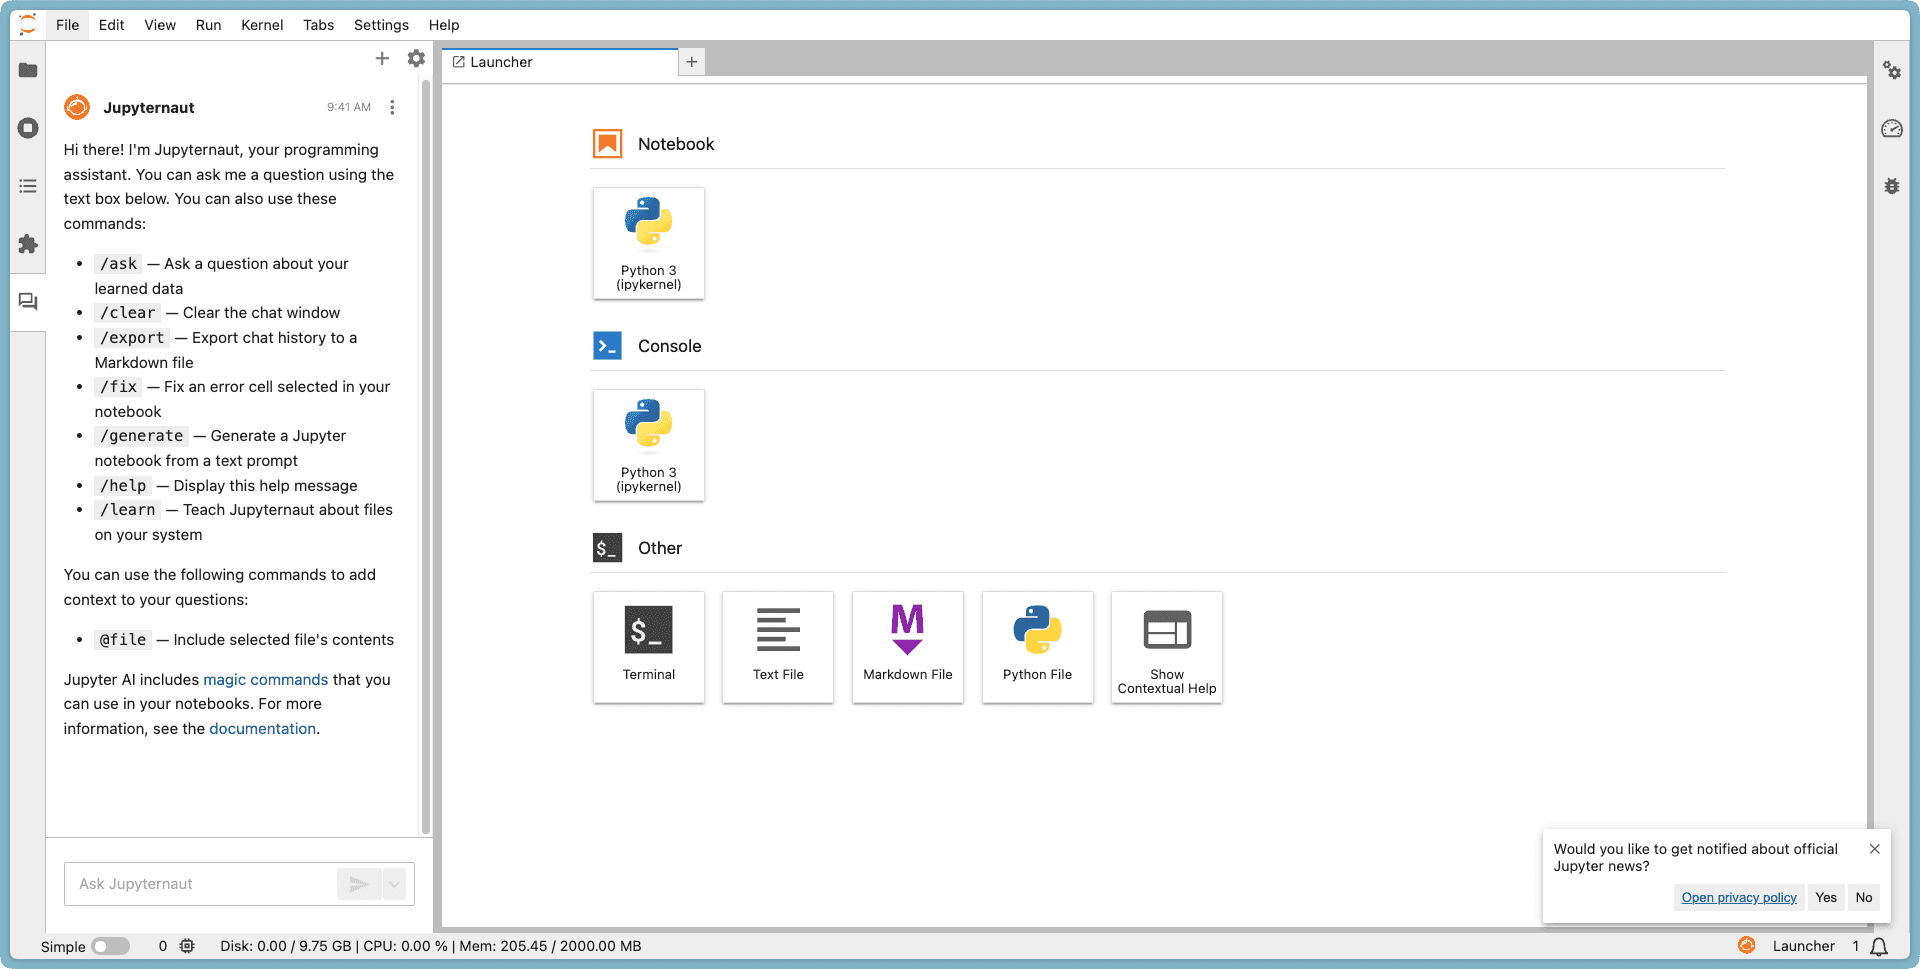Image resolution: width=1920 pixels, height=969 pixels.
Task: Click the /clear command text
Action: click(128, 313)
